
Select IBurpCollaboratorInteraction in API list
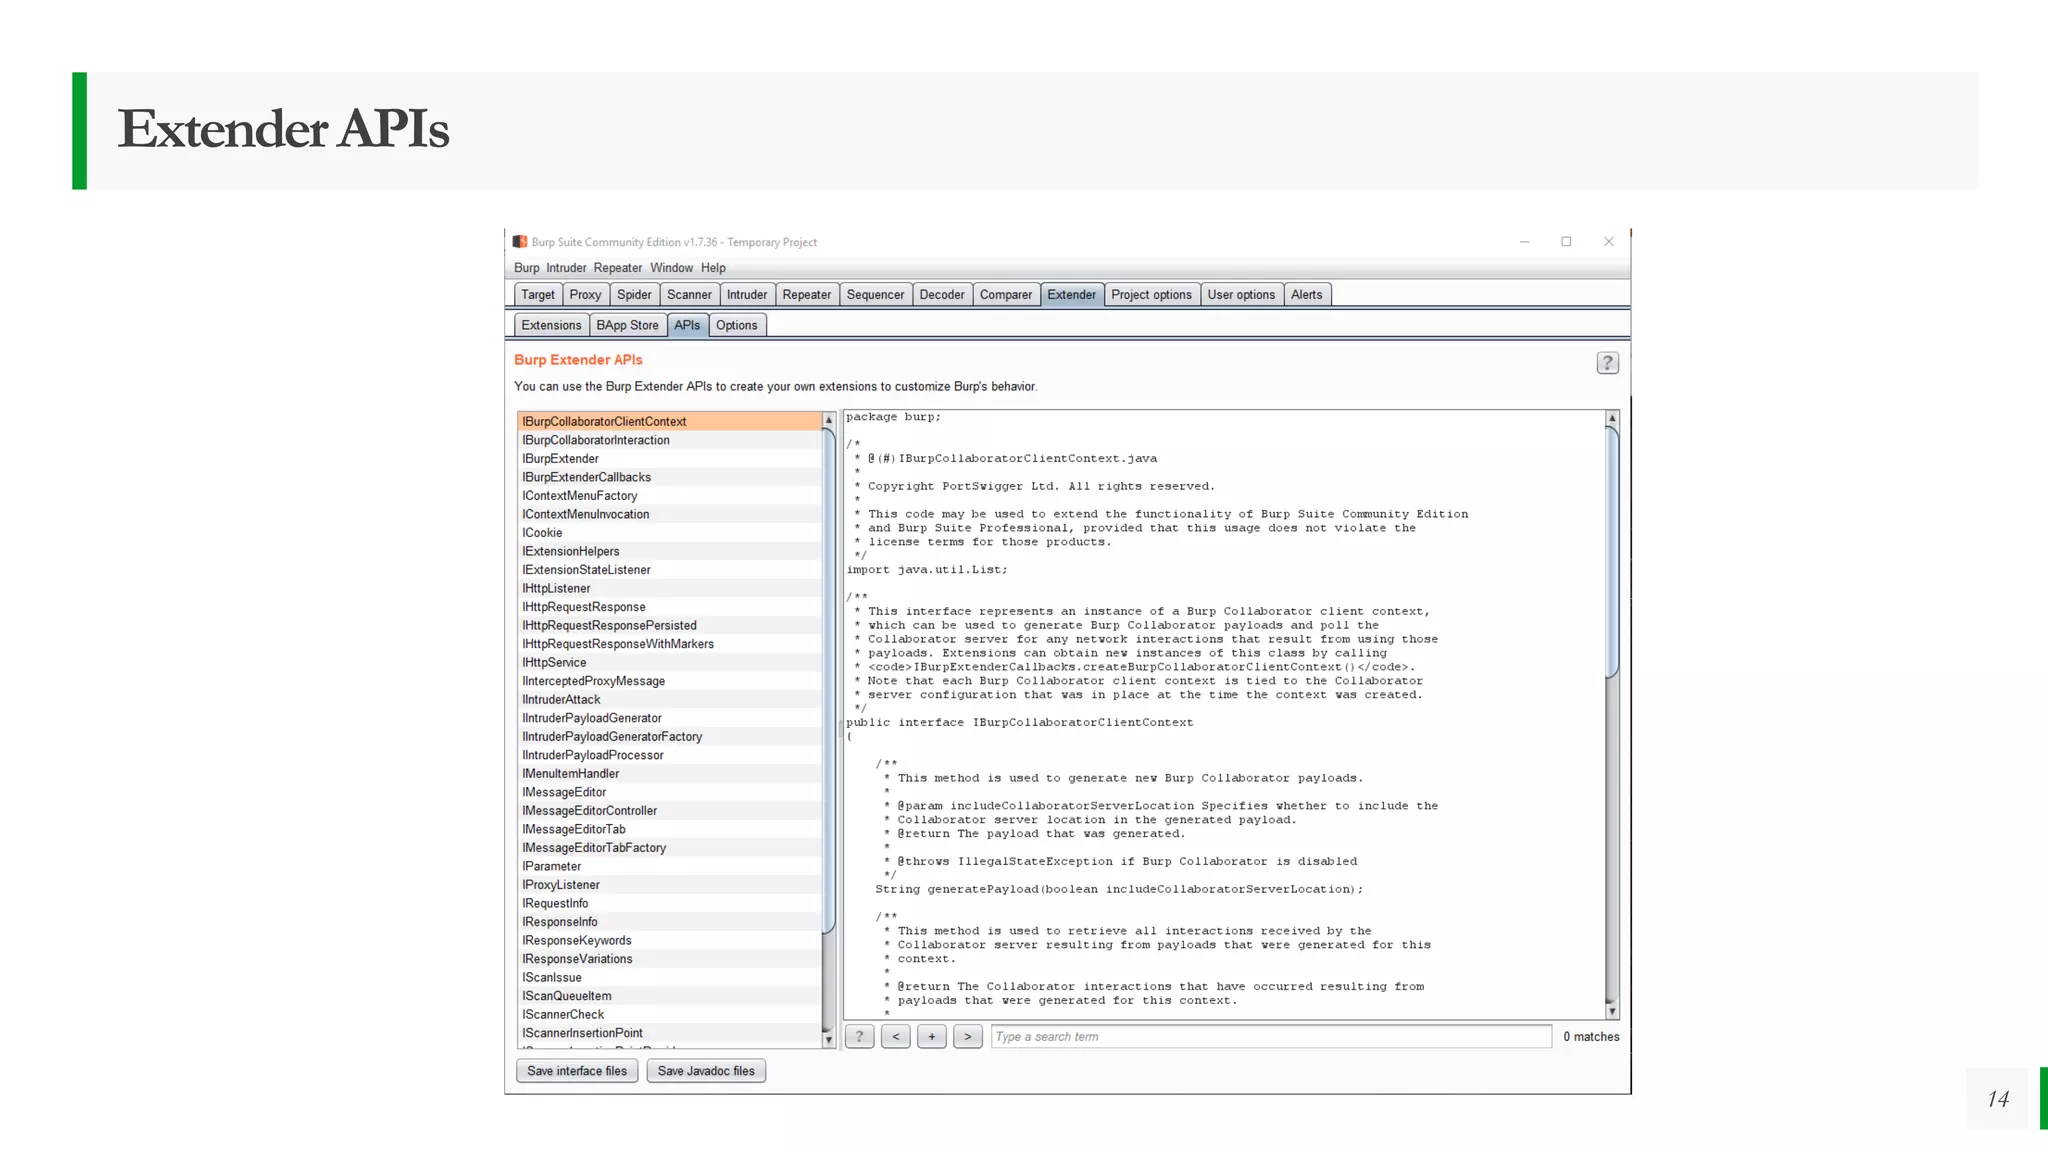coord(669,440)
